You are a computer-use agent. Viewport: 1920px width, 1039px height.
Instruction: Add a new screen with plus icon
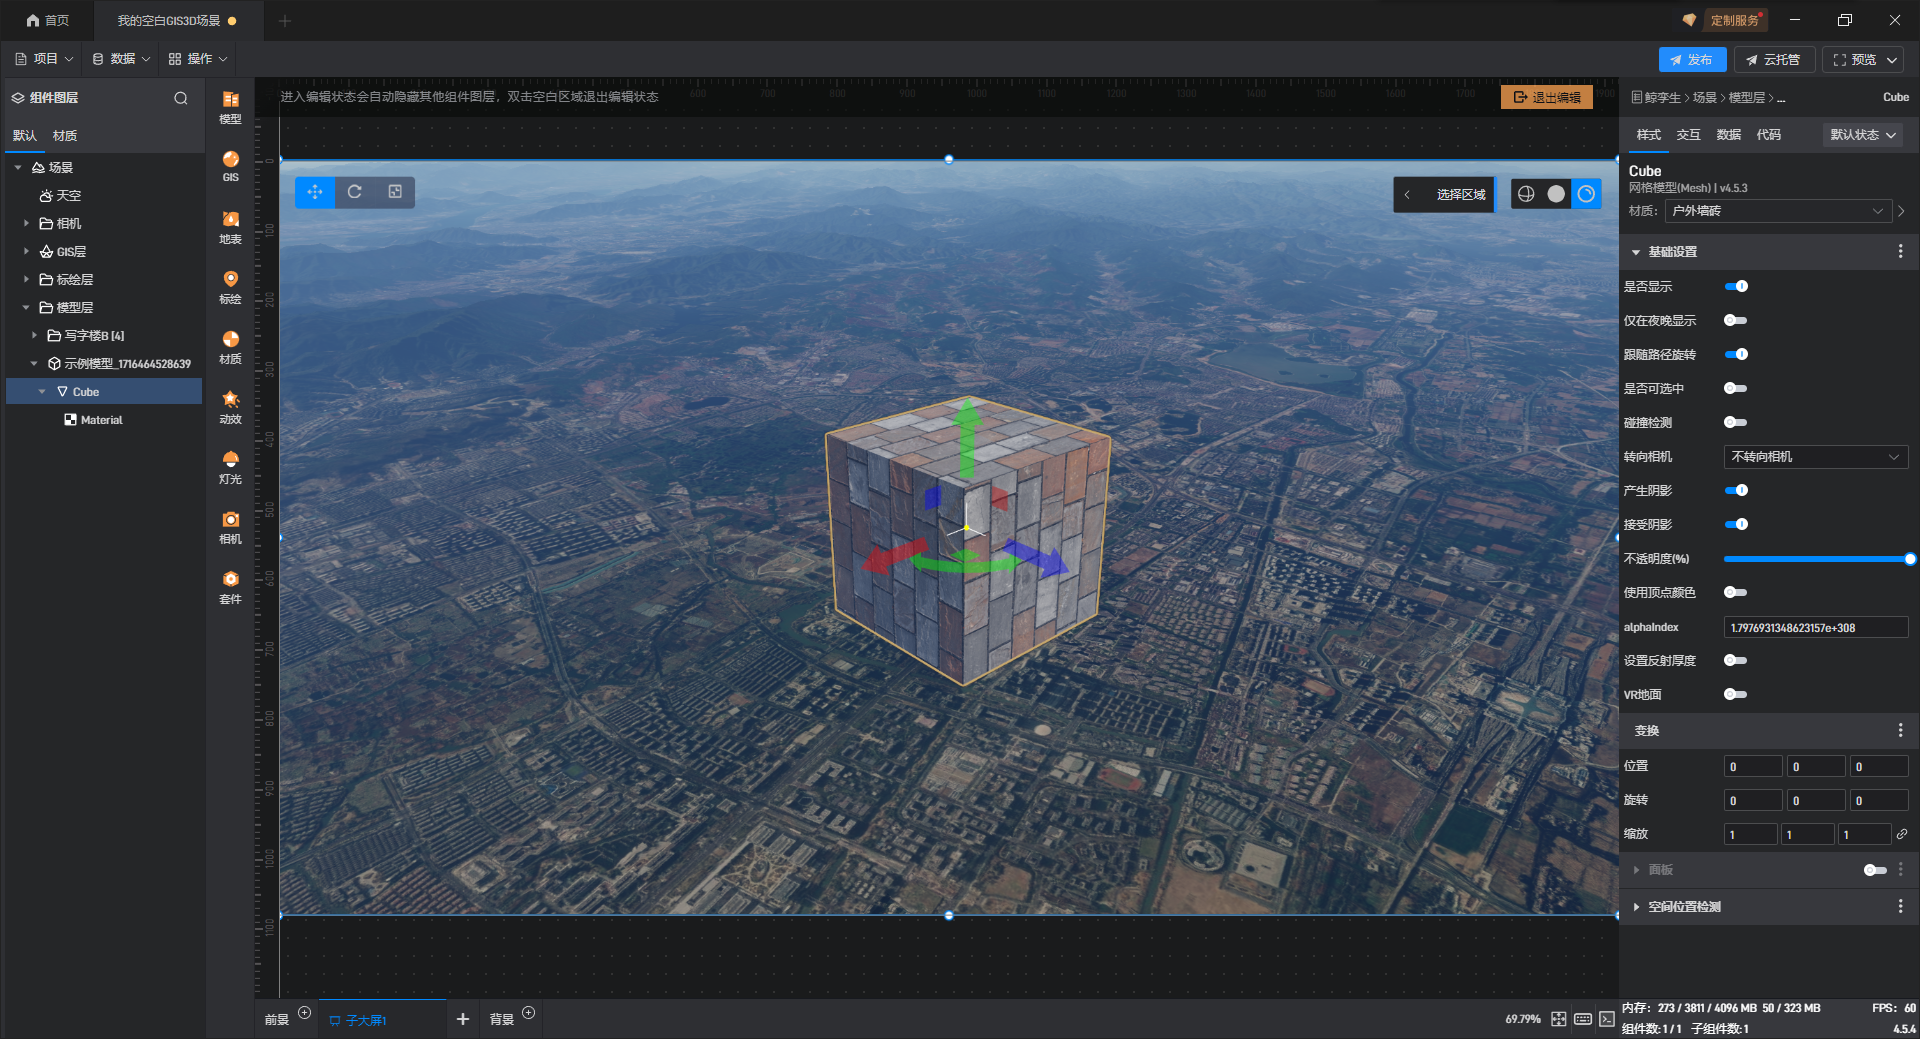[x=462, y=1019]
